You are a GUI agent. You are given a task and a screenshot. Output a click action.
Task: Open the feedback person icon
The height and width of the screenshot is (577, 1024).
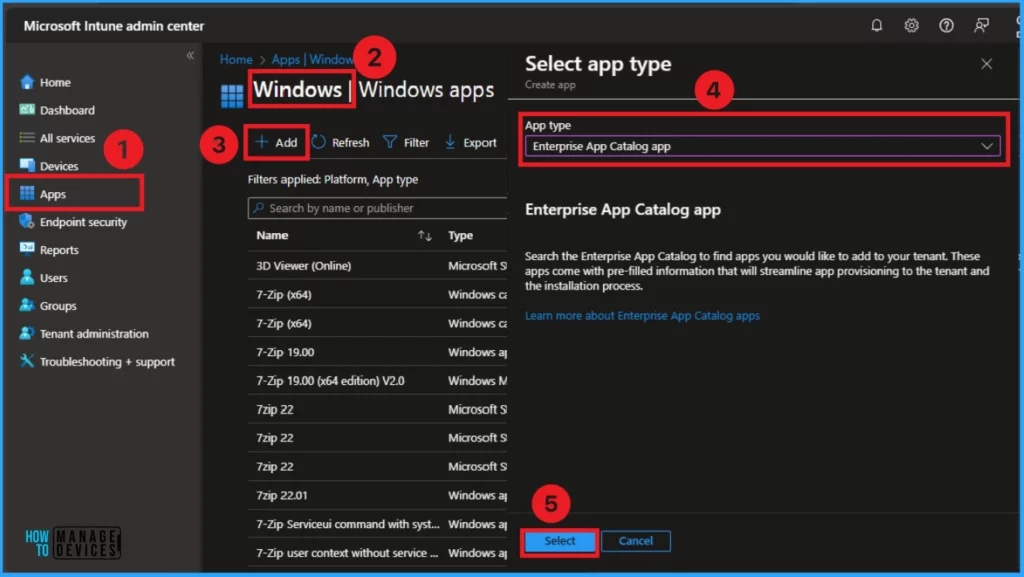coord(981,25)
